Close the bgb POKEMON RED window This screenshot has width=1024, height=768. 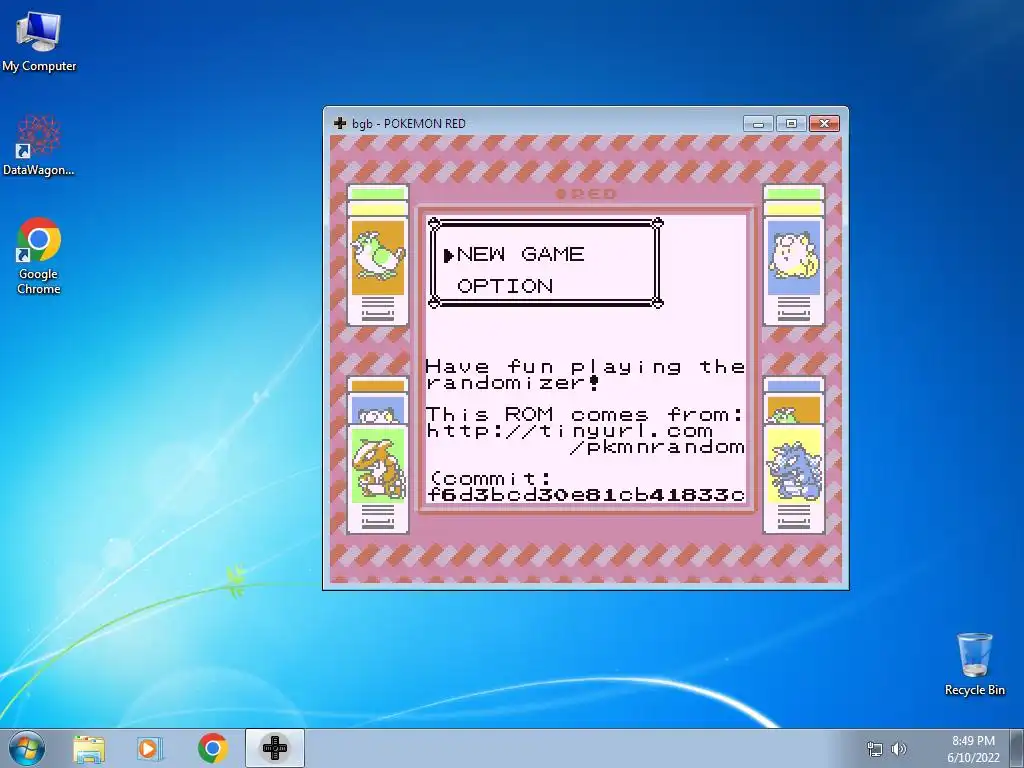824,123
